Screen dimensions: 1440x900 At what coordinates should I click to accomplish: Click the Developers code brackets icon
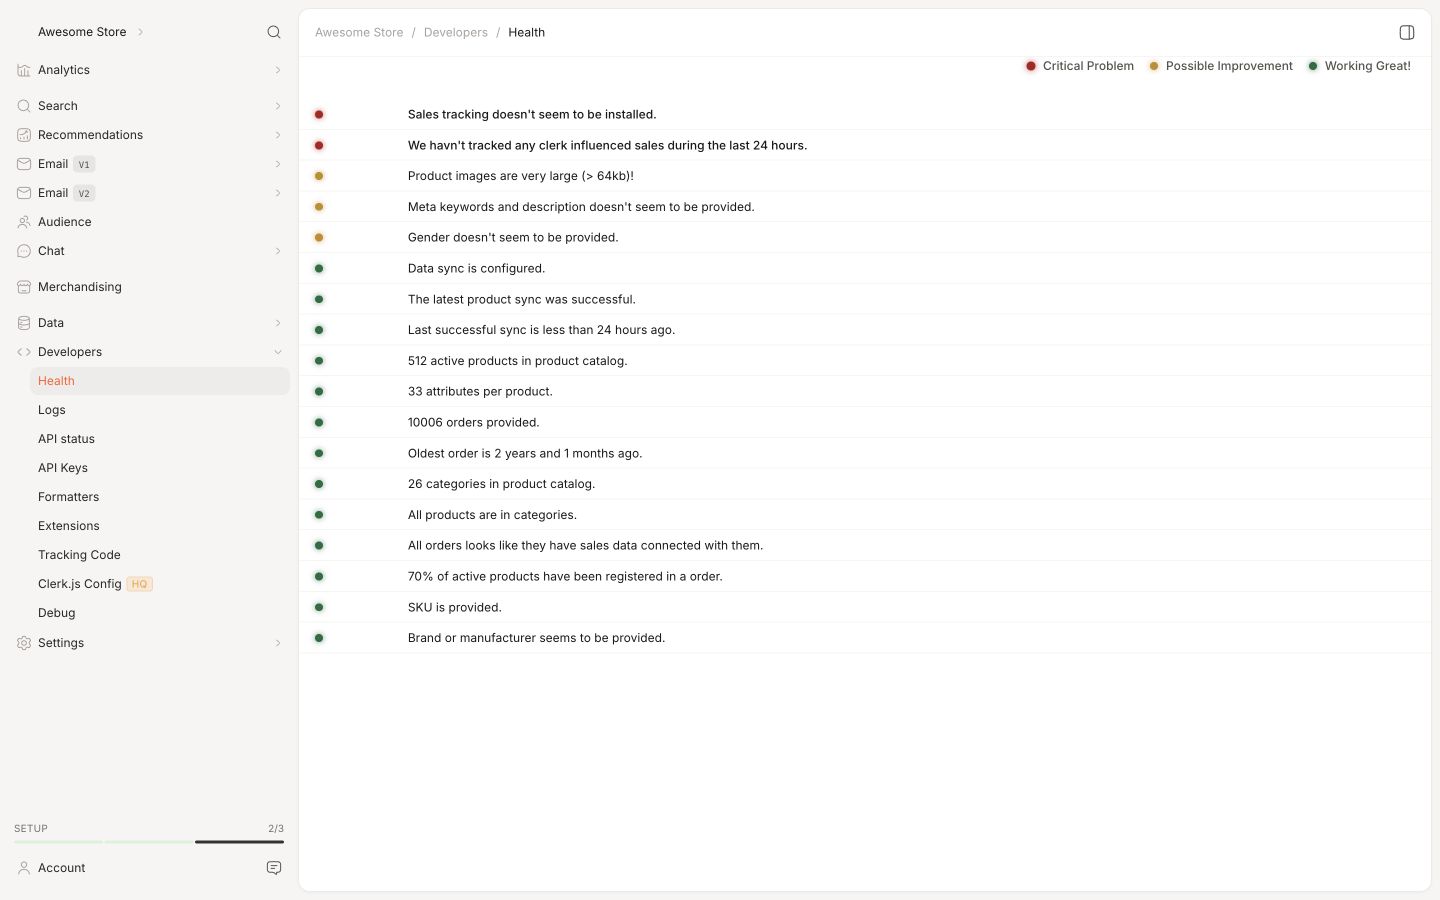click(x=24, y=352)
